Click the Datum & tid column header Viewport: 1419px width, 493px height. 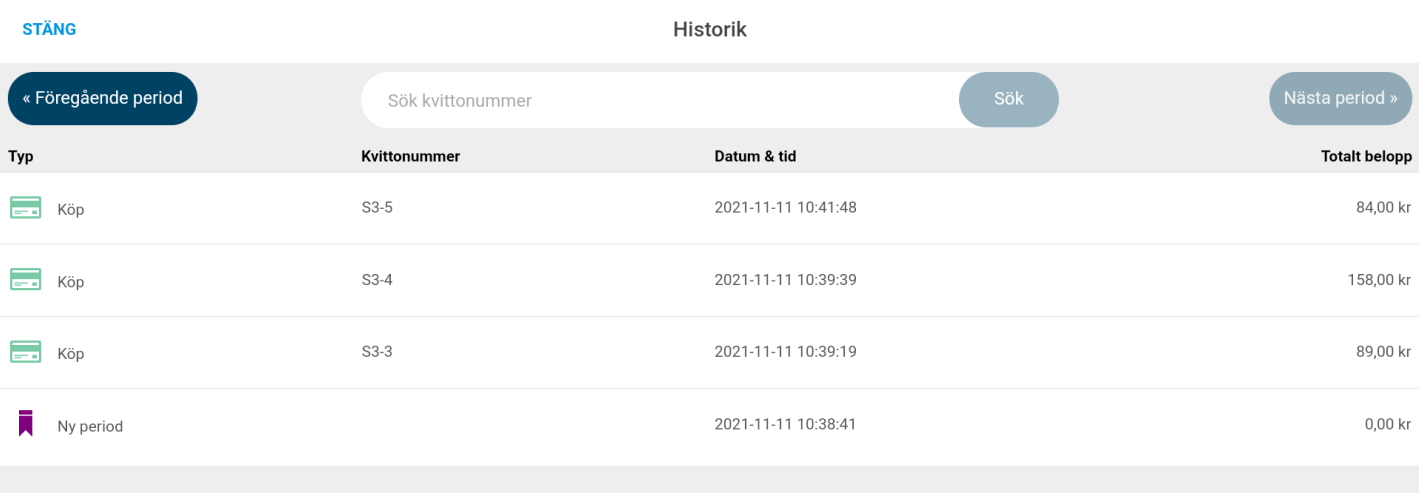point(755,156)
